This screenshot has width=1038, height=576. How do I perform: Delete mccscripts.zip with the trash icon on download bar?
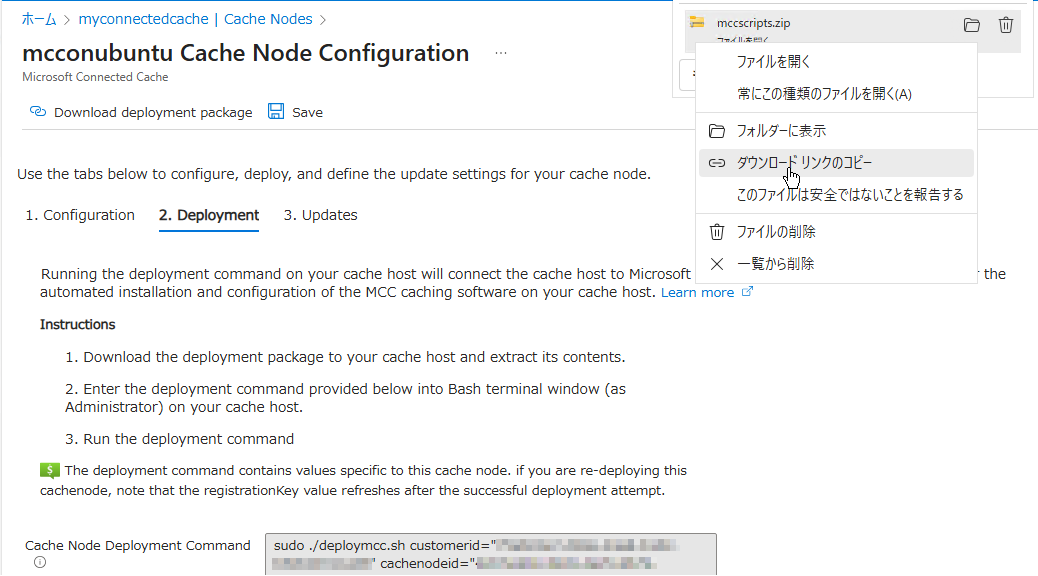[x=1005, y=25]
